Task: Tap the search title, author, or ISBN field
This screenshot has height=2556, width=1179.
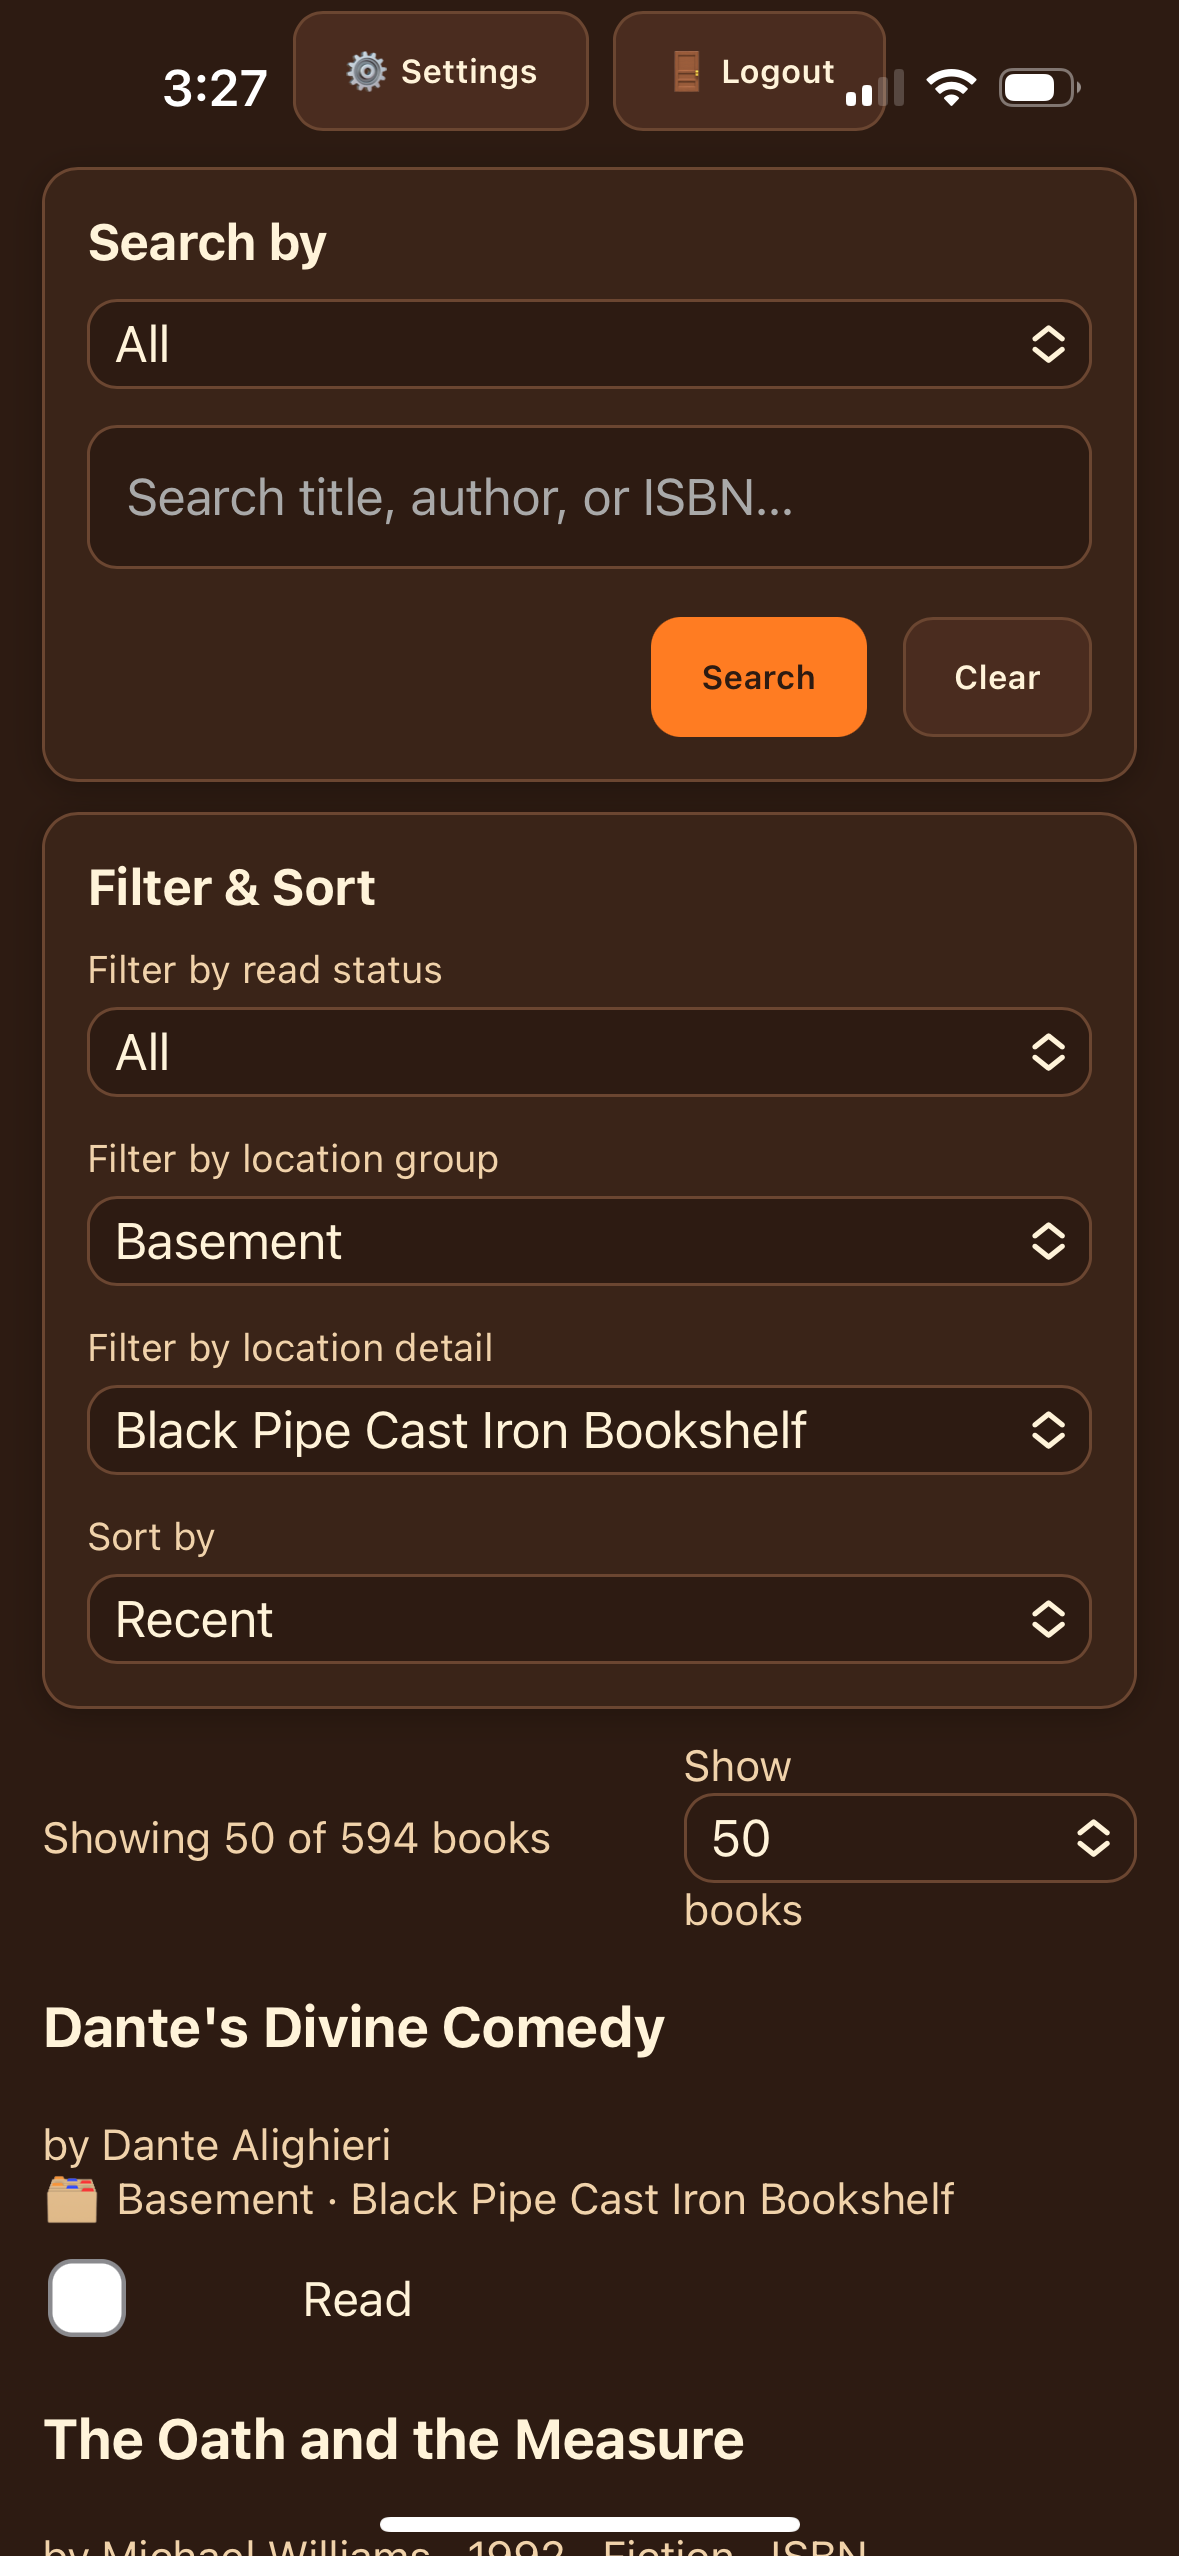Action: 589,497
